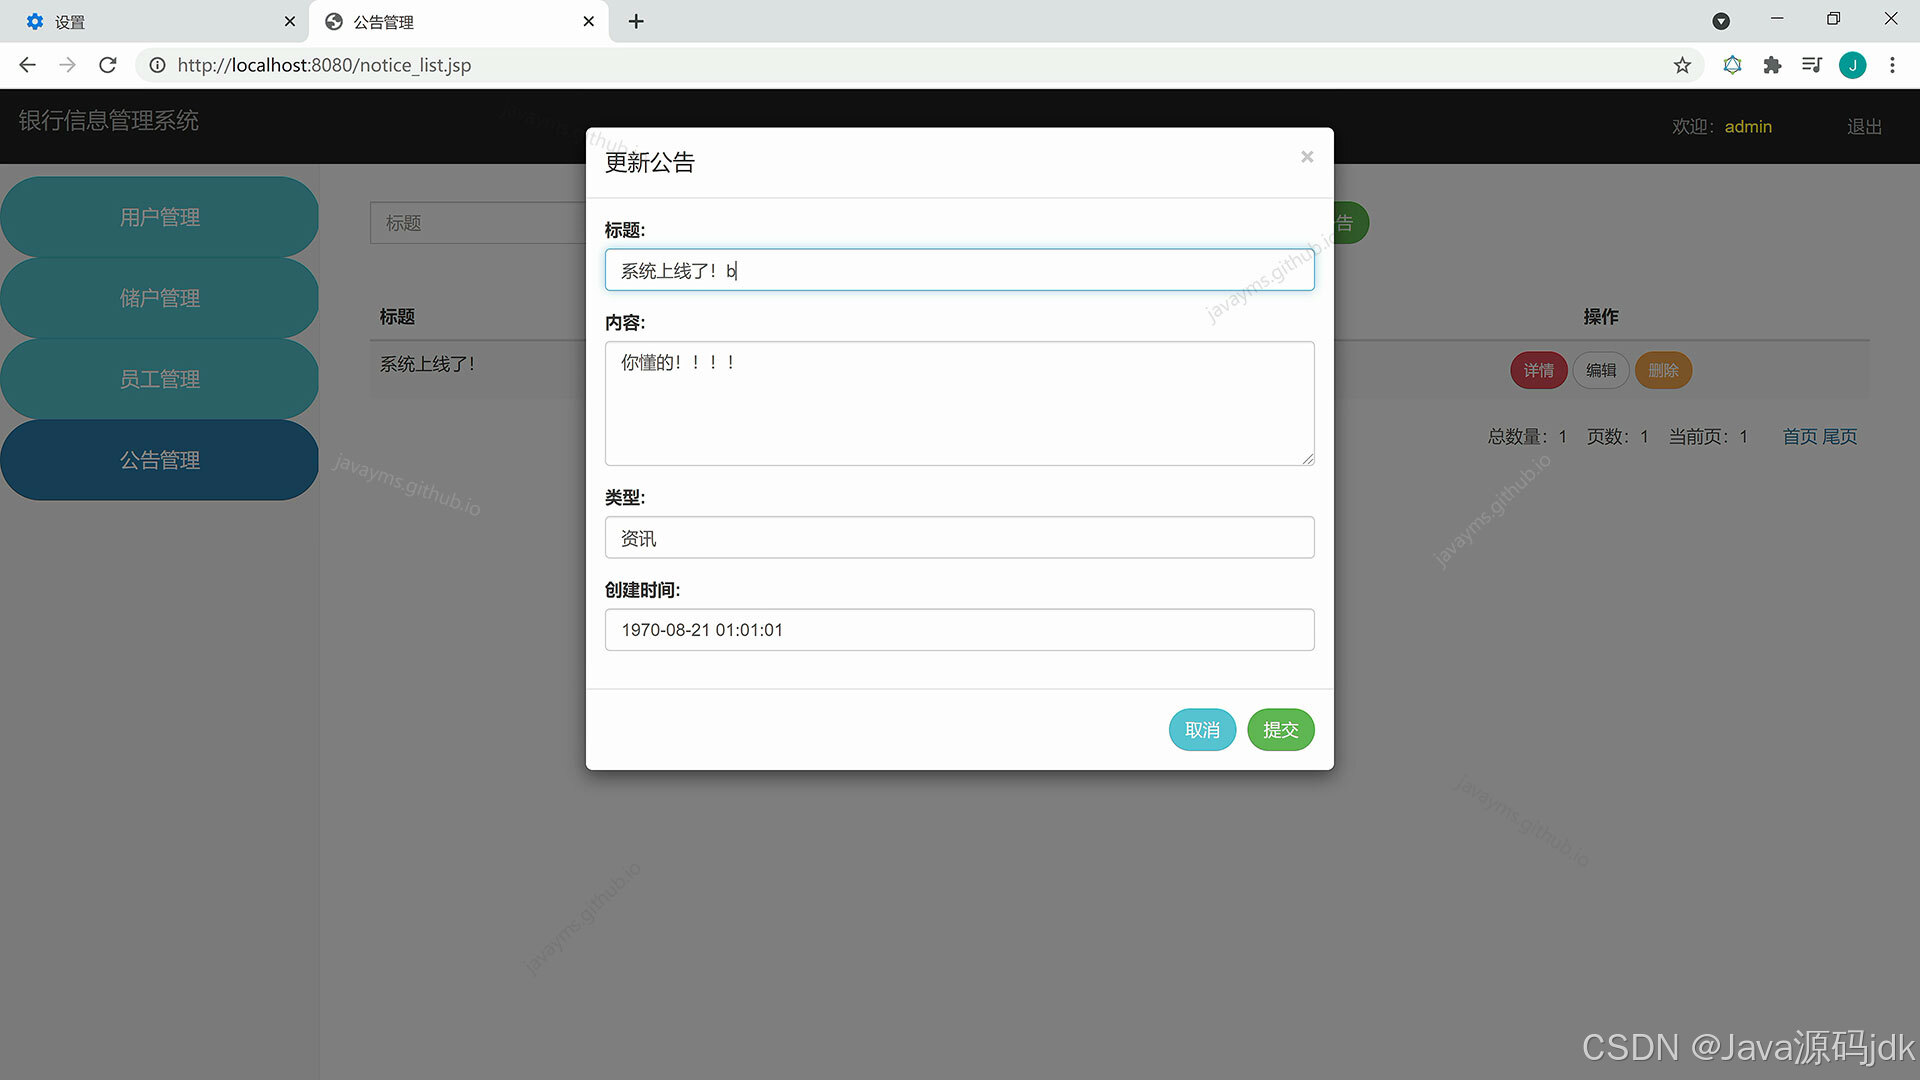Focus the 标题 input in the dialog
This screenshot has width=1920, height=1080.
click(x=959, y=270)
